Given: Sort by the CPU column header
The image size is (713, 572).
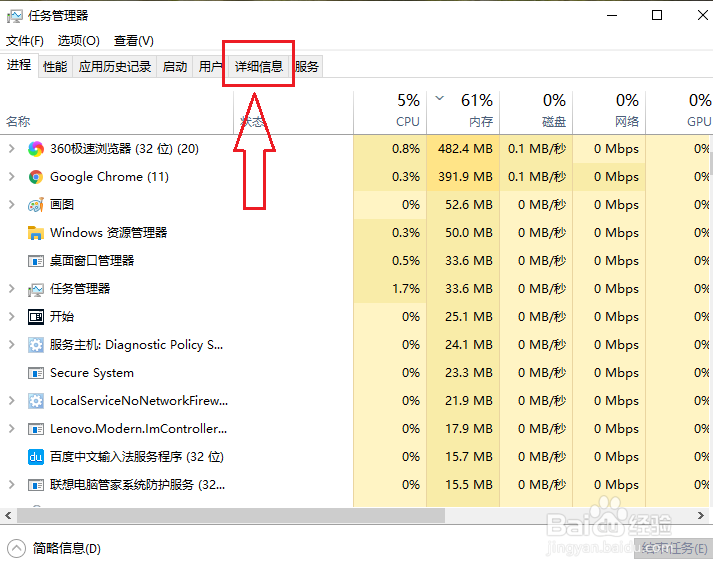Looking at the screenshot, I should point(390,113).
